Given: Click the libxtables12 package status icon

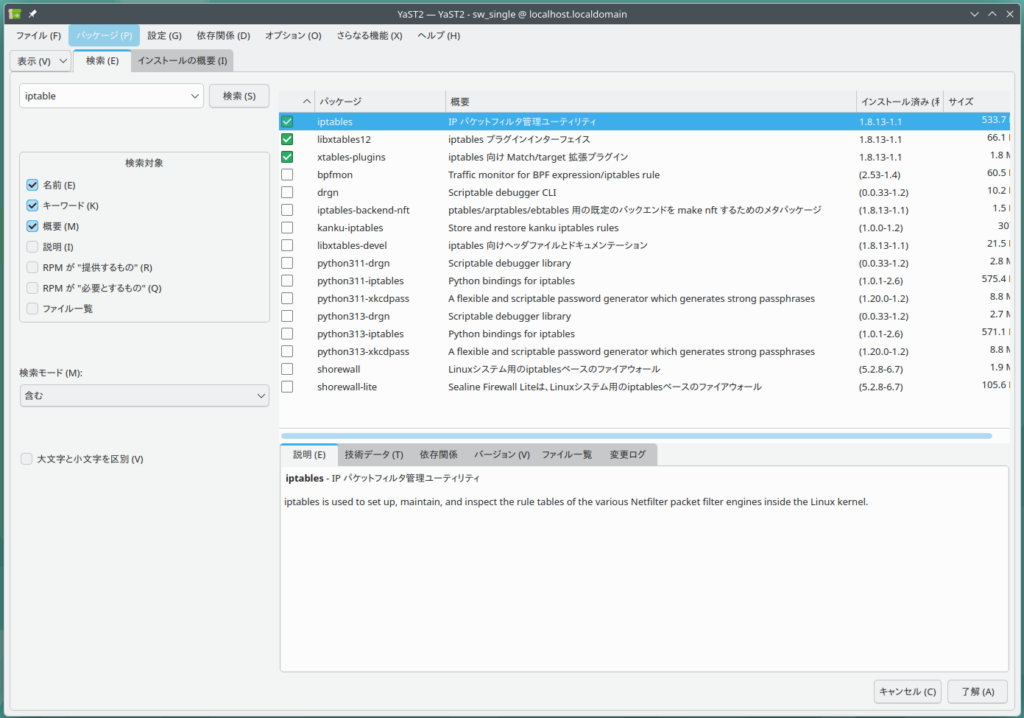Looking at the screenshot, I should (287, 139).
